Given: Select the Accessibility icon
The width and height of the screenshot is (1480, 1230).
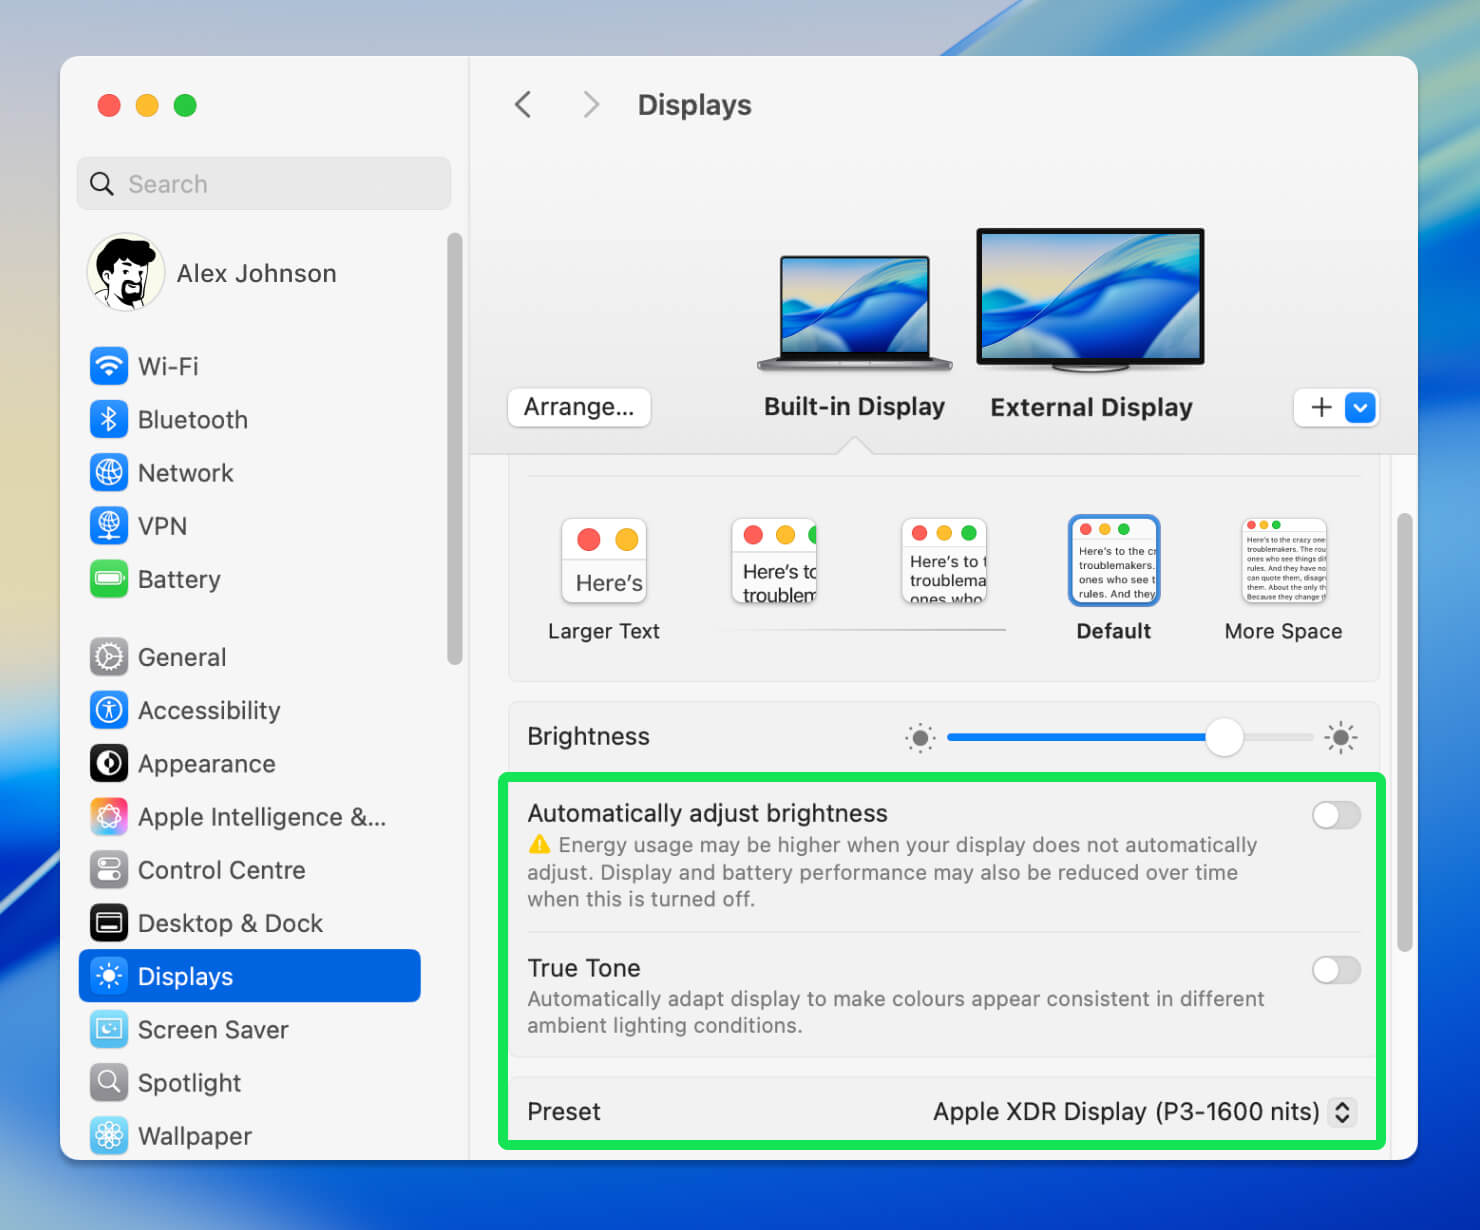Looking at the screenshot, I should [109, 710].
